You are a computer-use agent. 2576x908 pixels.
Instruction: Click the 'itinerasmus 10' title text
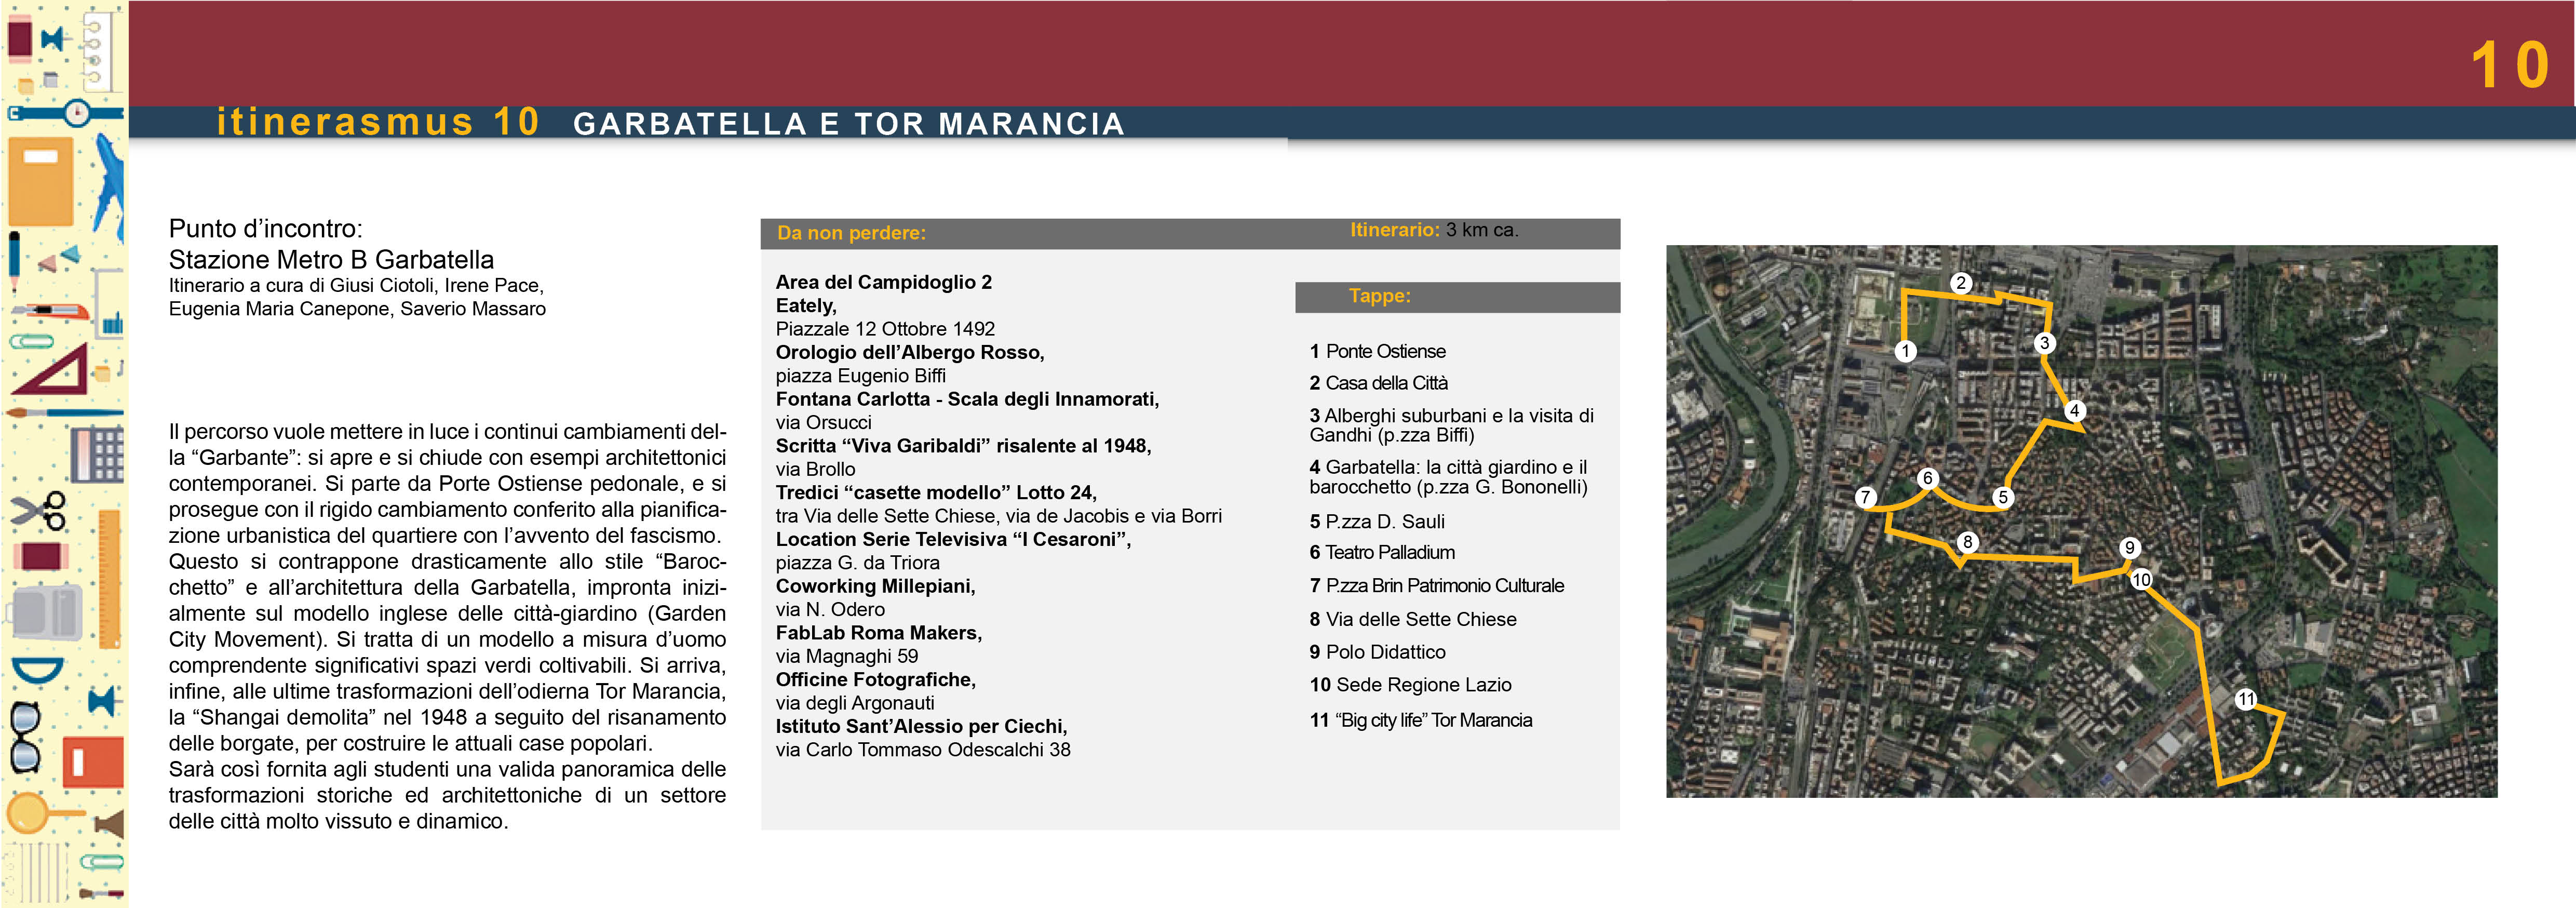point(378,122)
